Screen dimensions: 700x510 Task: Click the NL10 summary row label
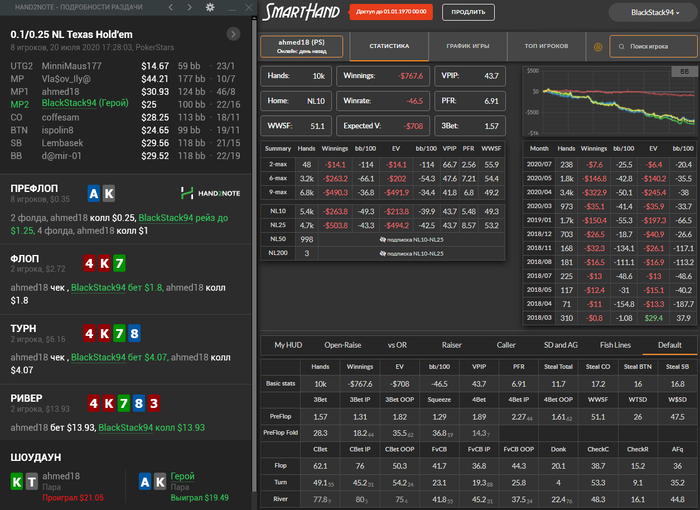click(278, 211)
